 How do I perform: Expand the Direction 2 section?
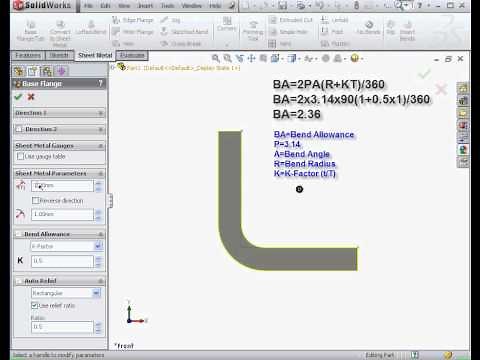point(101,129)
